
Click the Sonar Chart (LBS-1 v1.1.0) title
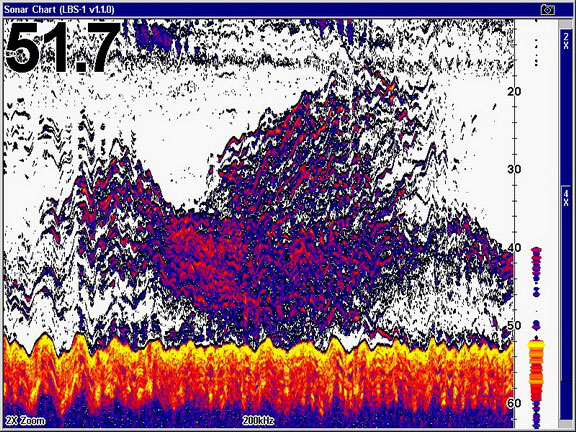click(59, 10)
